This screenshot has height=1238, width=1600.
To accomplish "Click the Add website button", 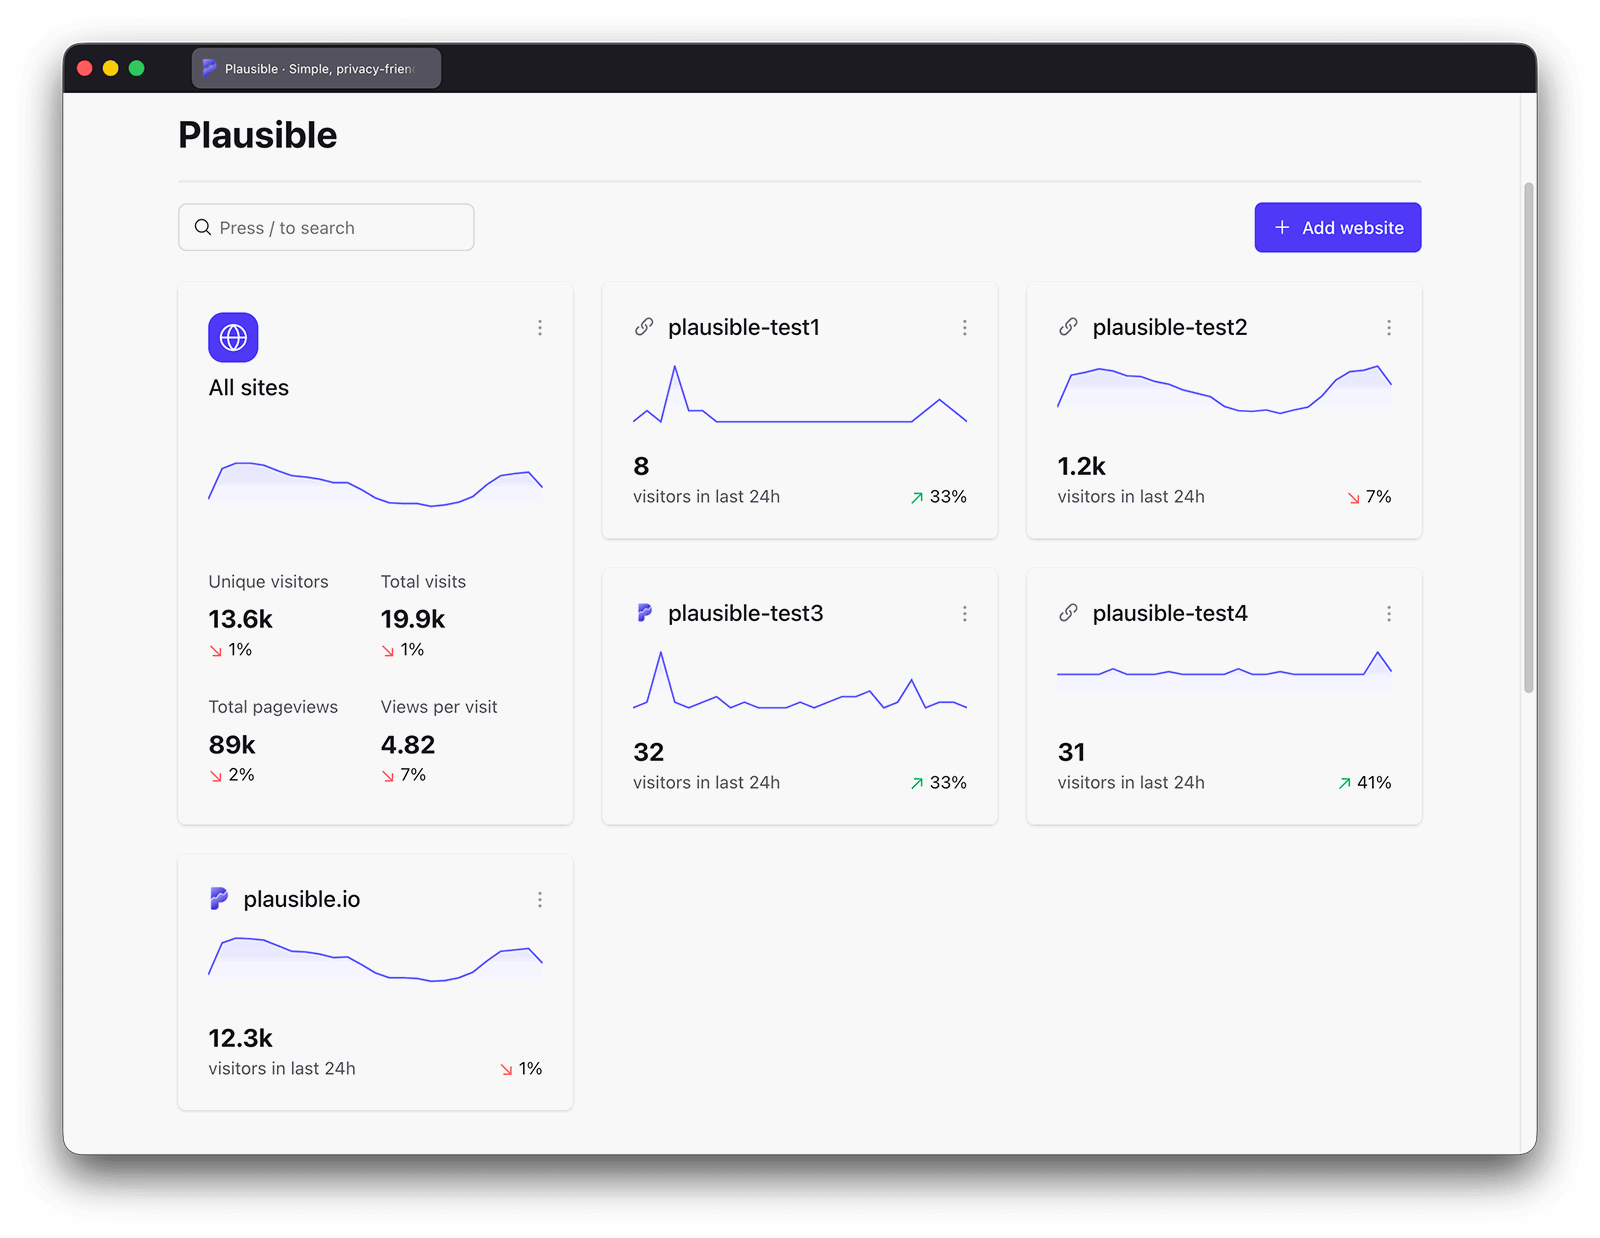I will [1337, 227].
